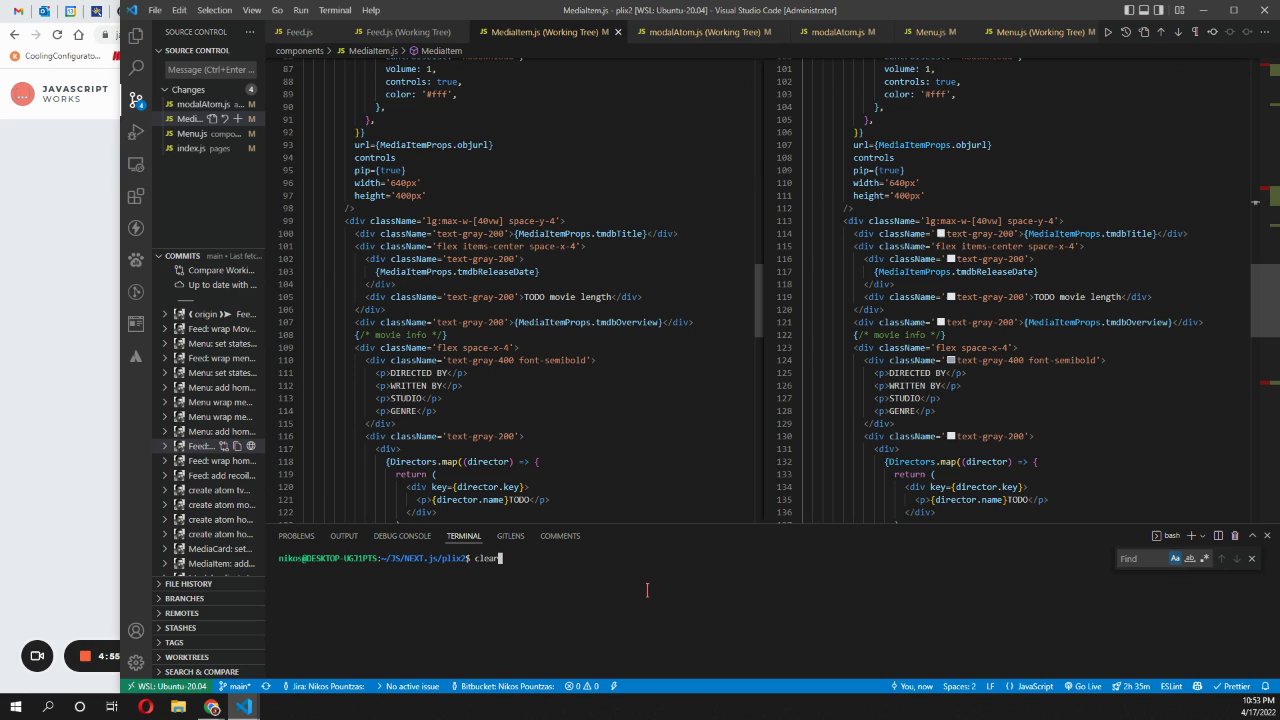Open new terminal profile dropdown arrow
Viewport: 1280px width, 720px height.
[1203, 536]
